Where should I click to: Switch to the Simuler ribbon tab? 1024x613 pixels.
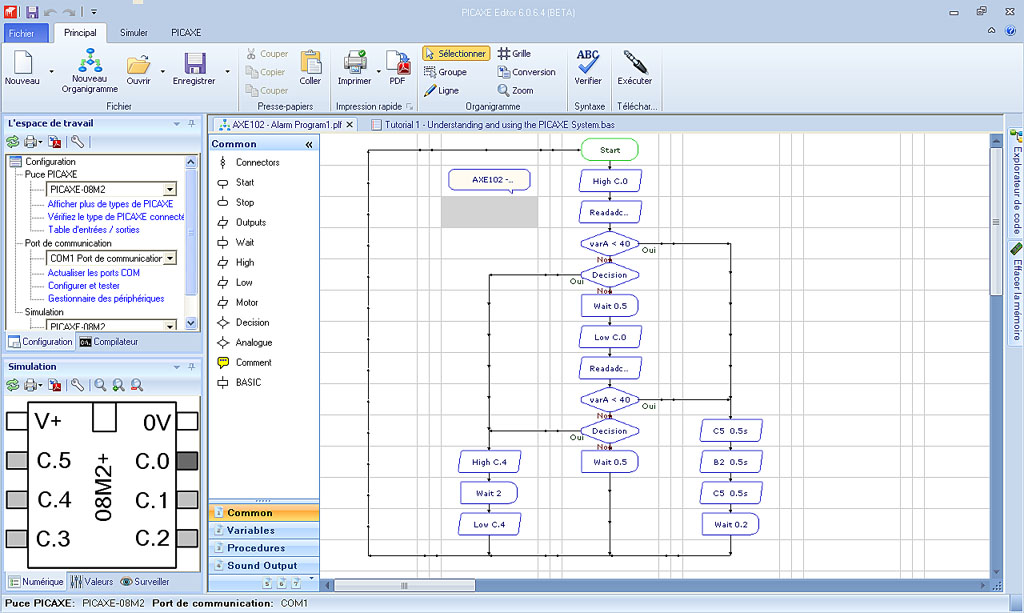pyautogui.click(x=134, y=33)
